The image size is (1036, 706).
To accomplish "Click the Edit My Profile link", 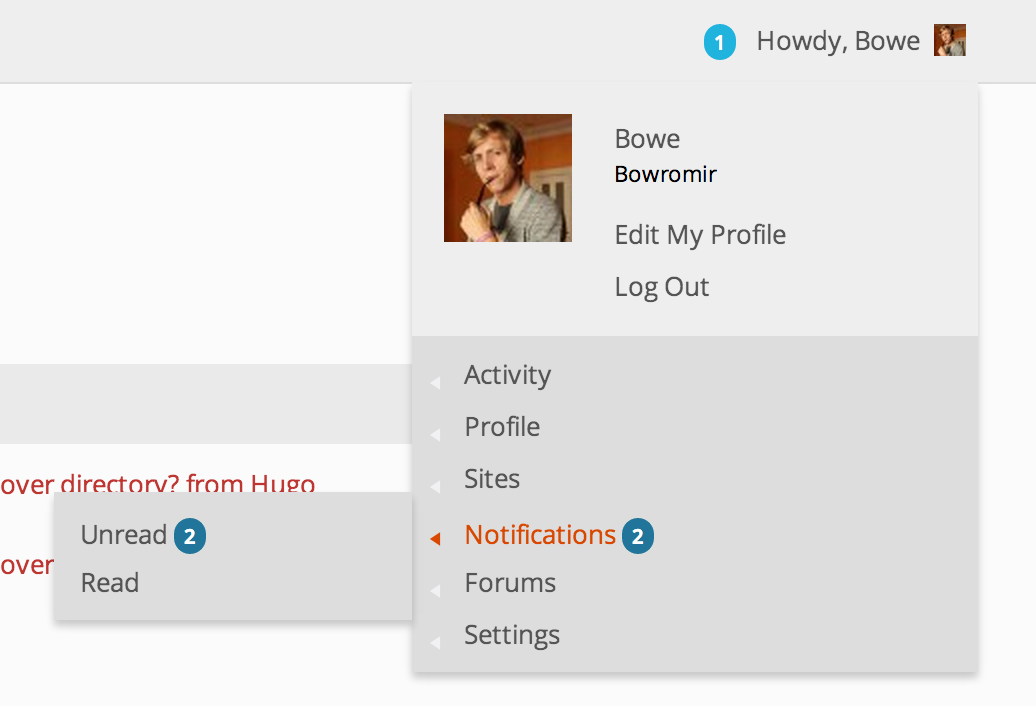I will (700, 235).
